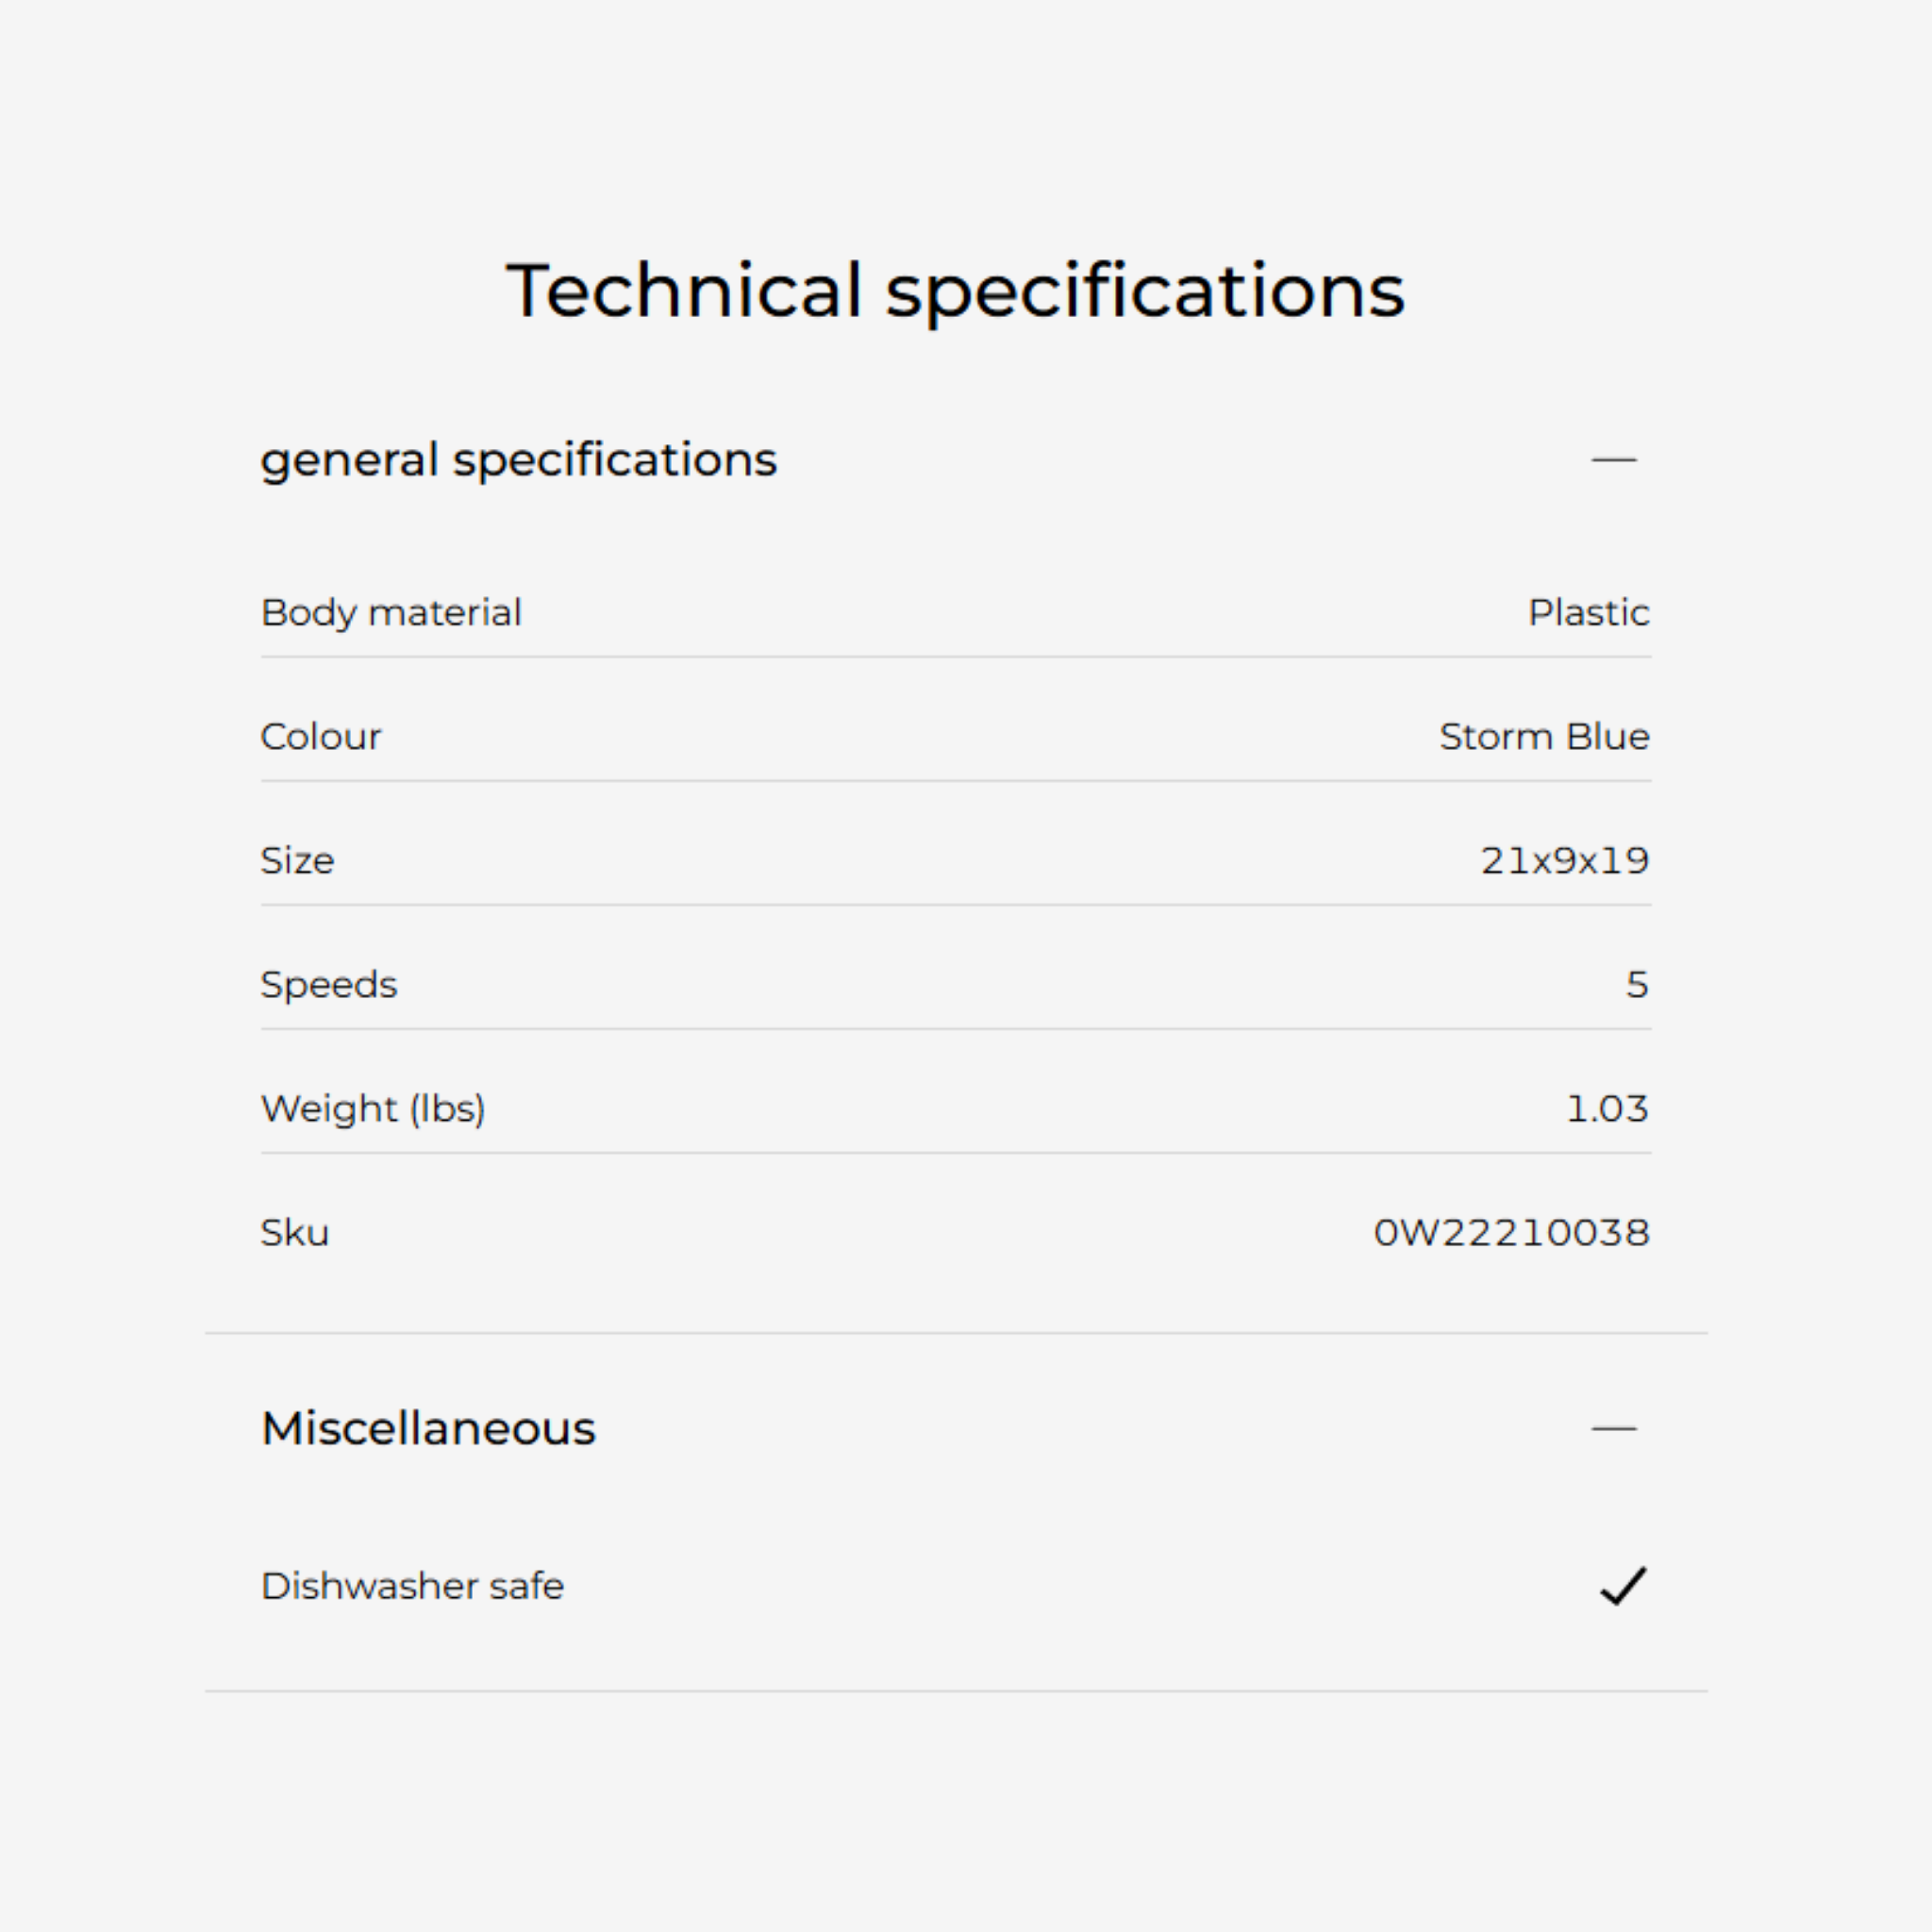Click the 'Speeds' row label
This screenshot has width=1932, height=1932.
[329, 985]
